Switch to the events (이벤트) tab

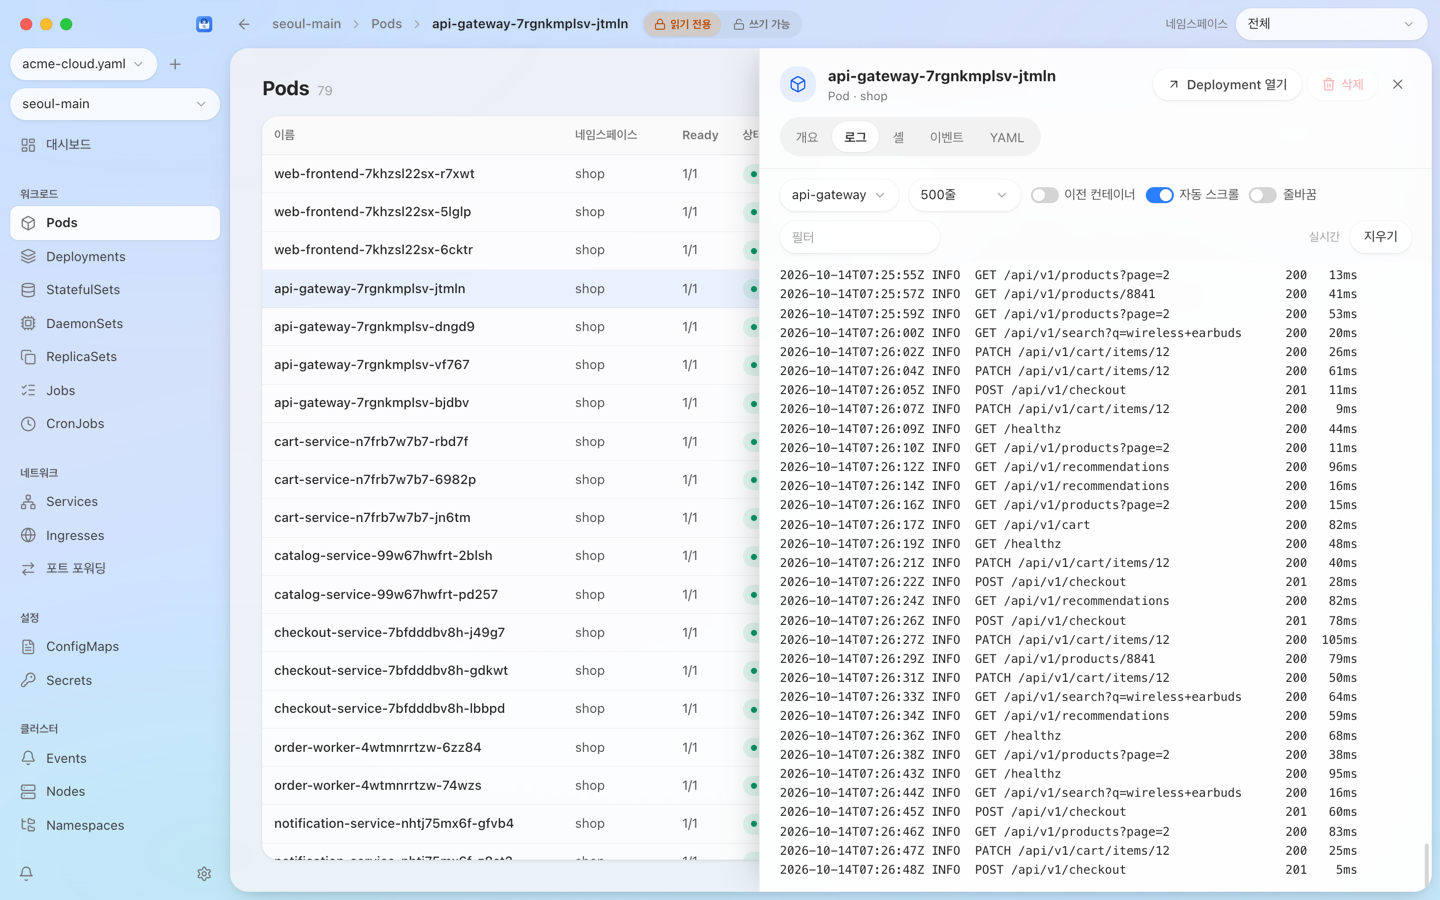pos(946,138)
